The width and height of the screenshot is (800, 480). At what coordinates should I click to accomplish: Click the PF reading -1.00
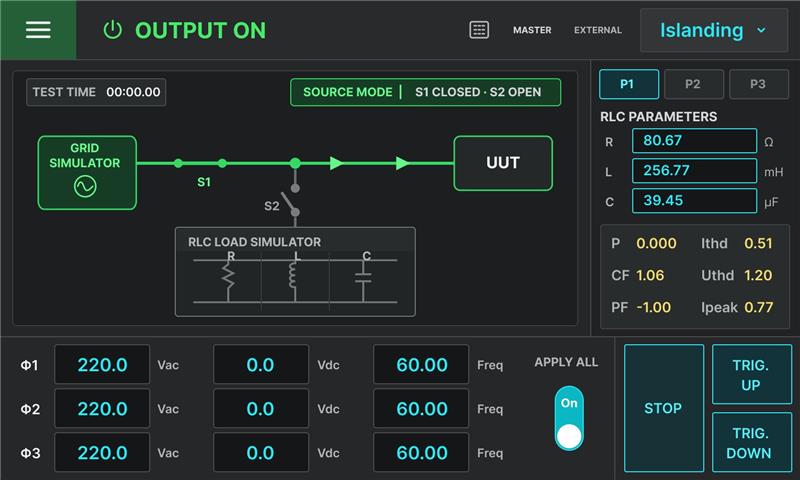click(654, 308)
